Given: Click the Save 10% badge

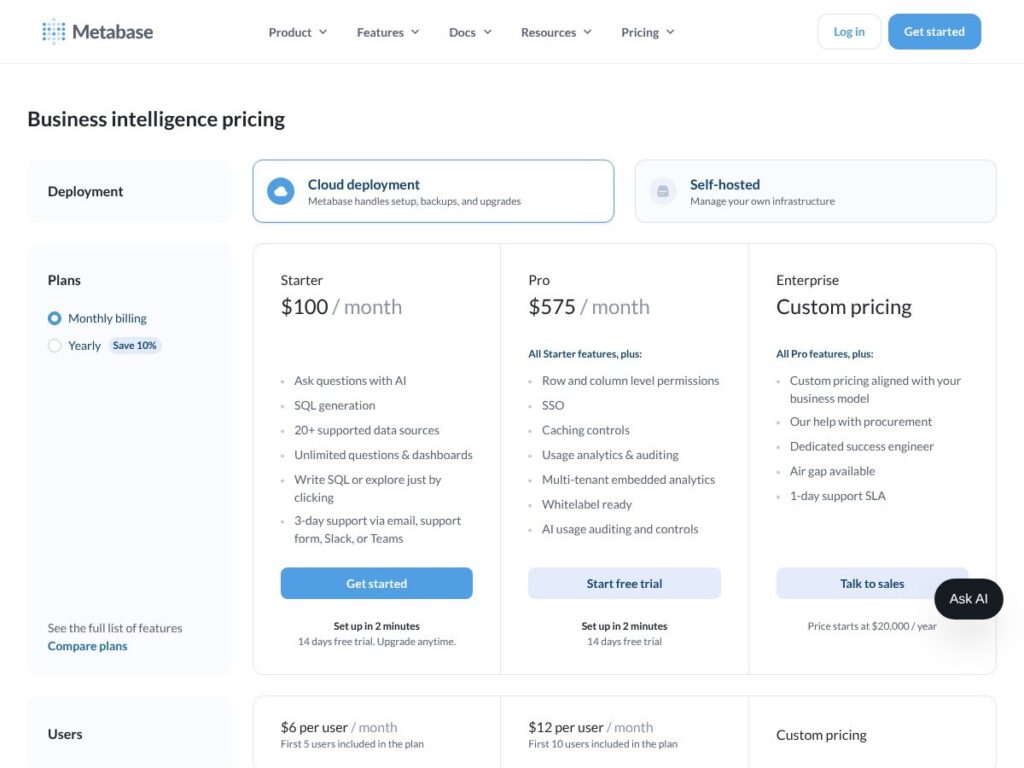Looking at the screenshot, I should 135,345.
